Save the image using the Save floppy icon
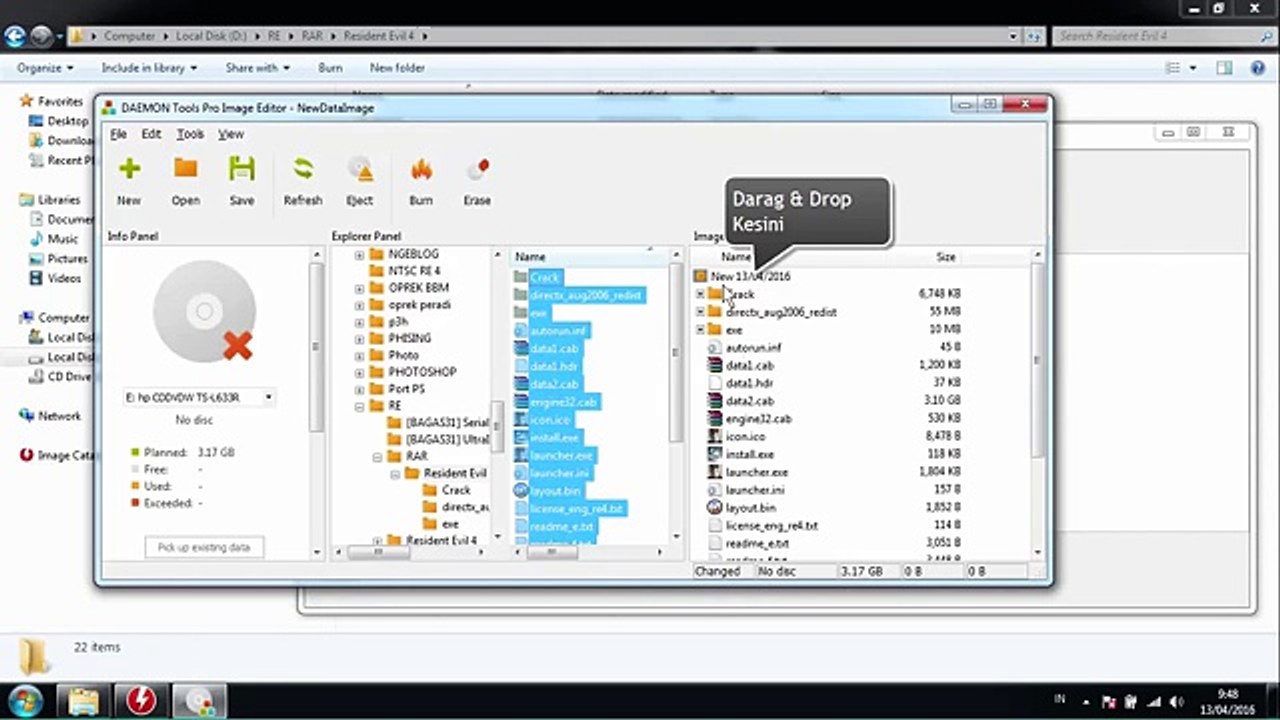The image size is (1280, 720). click(x=242, y=168)
